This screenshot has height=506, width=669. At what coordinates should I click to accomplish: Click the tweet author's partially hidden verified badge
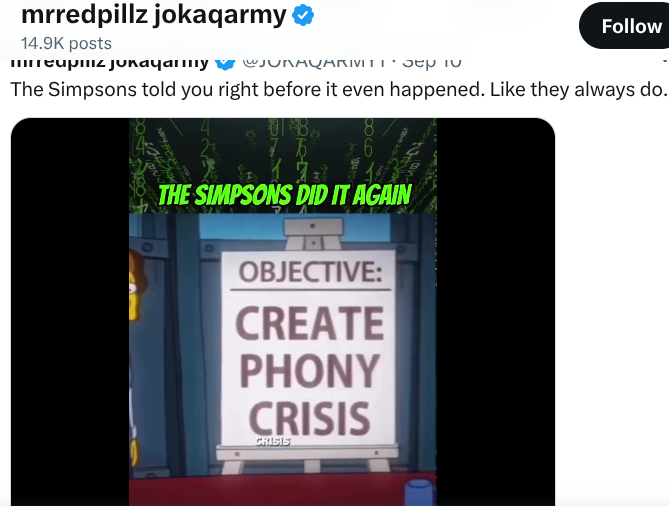225,64
